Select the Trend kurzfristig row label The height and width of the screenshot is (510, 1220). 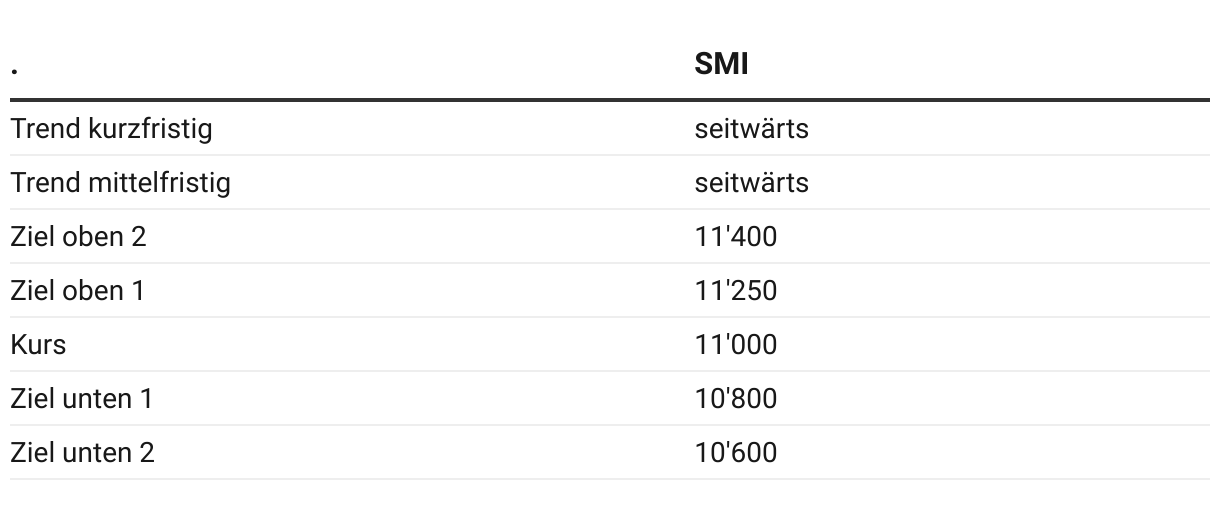(111, 129)
